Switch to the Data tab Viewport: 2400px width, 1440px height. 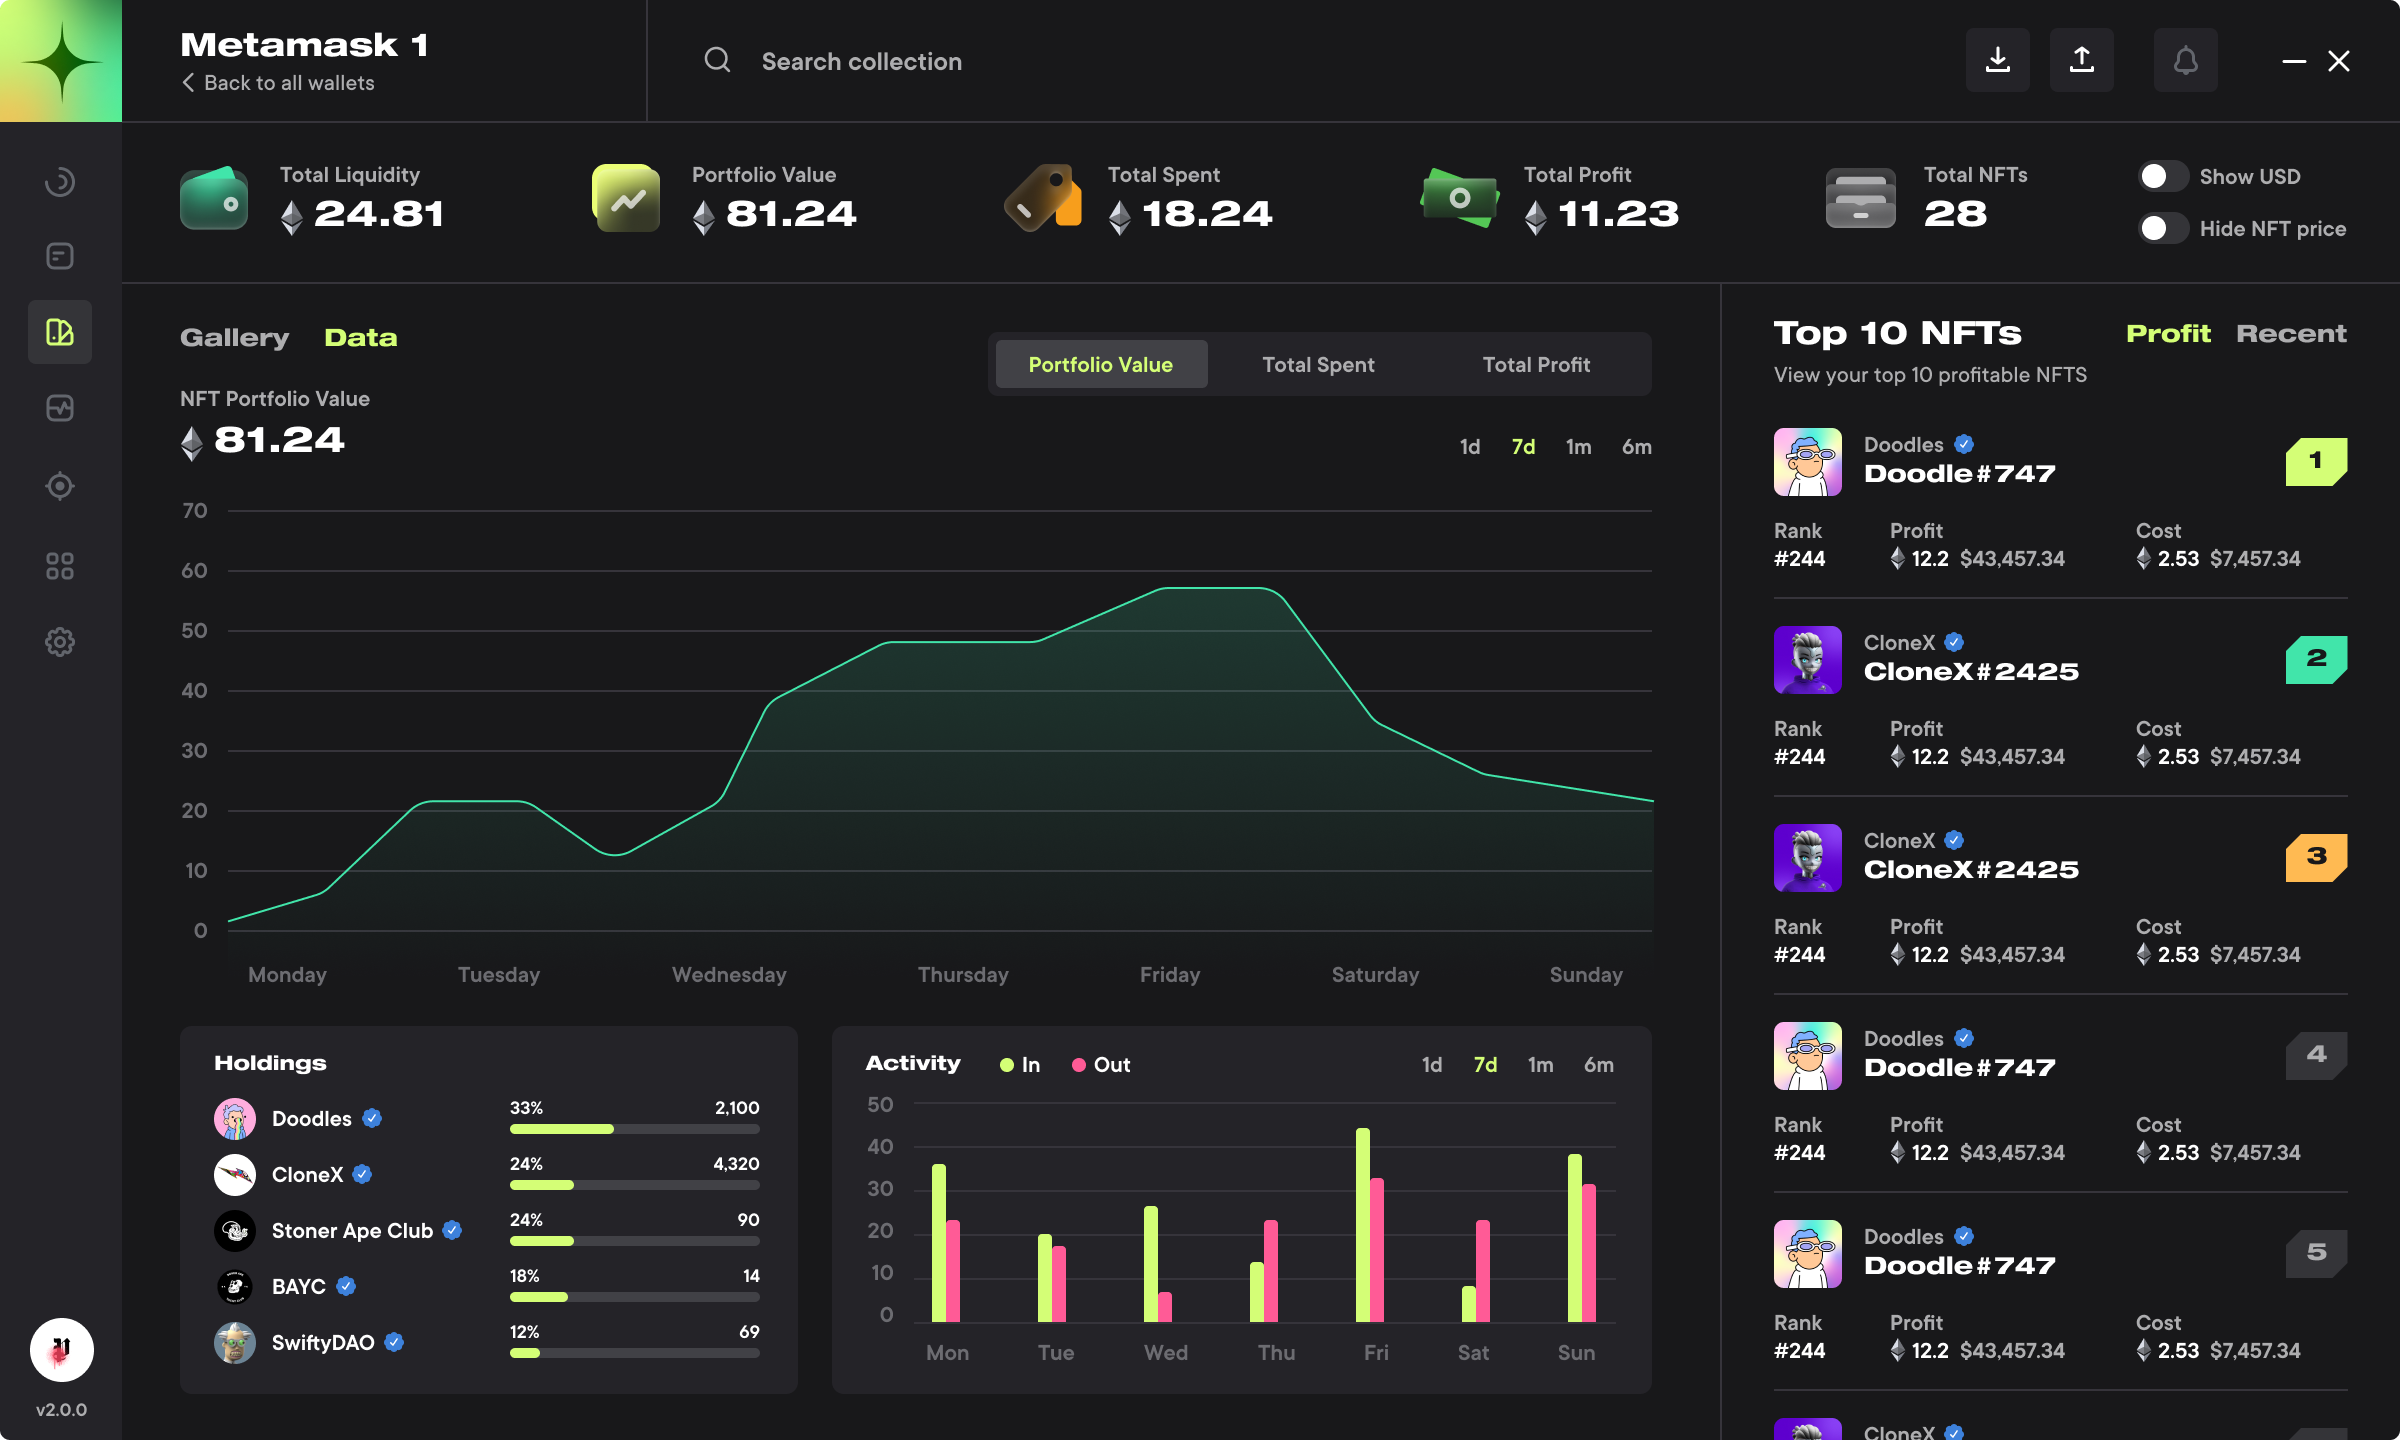click(x=360, y=338)
